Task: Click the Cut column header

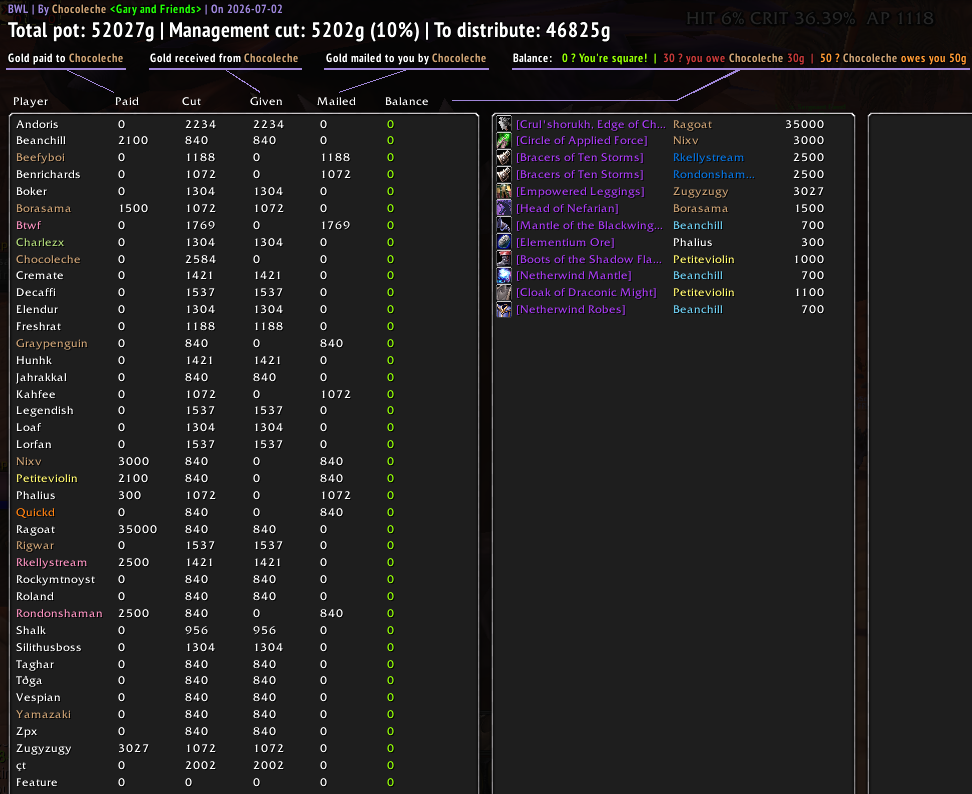Action: [x=191, y=101]
